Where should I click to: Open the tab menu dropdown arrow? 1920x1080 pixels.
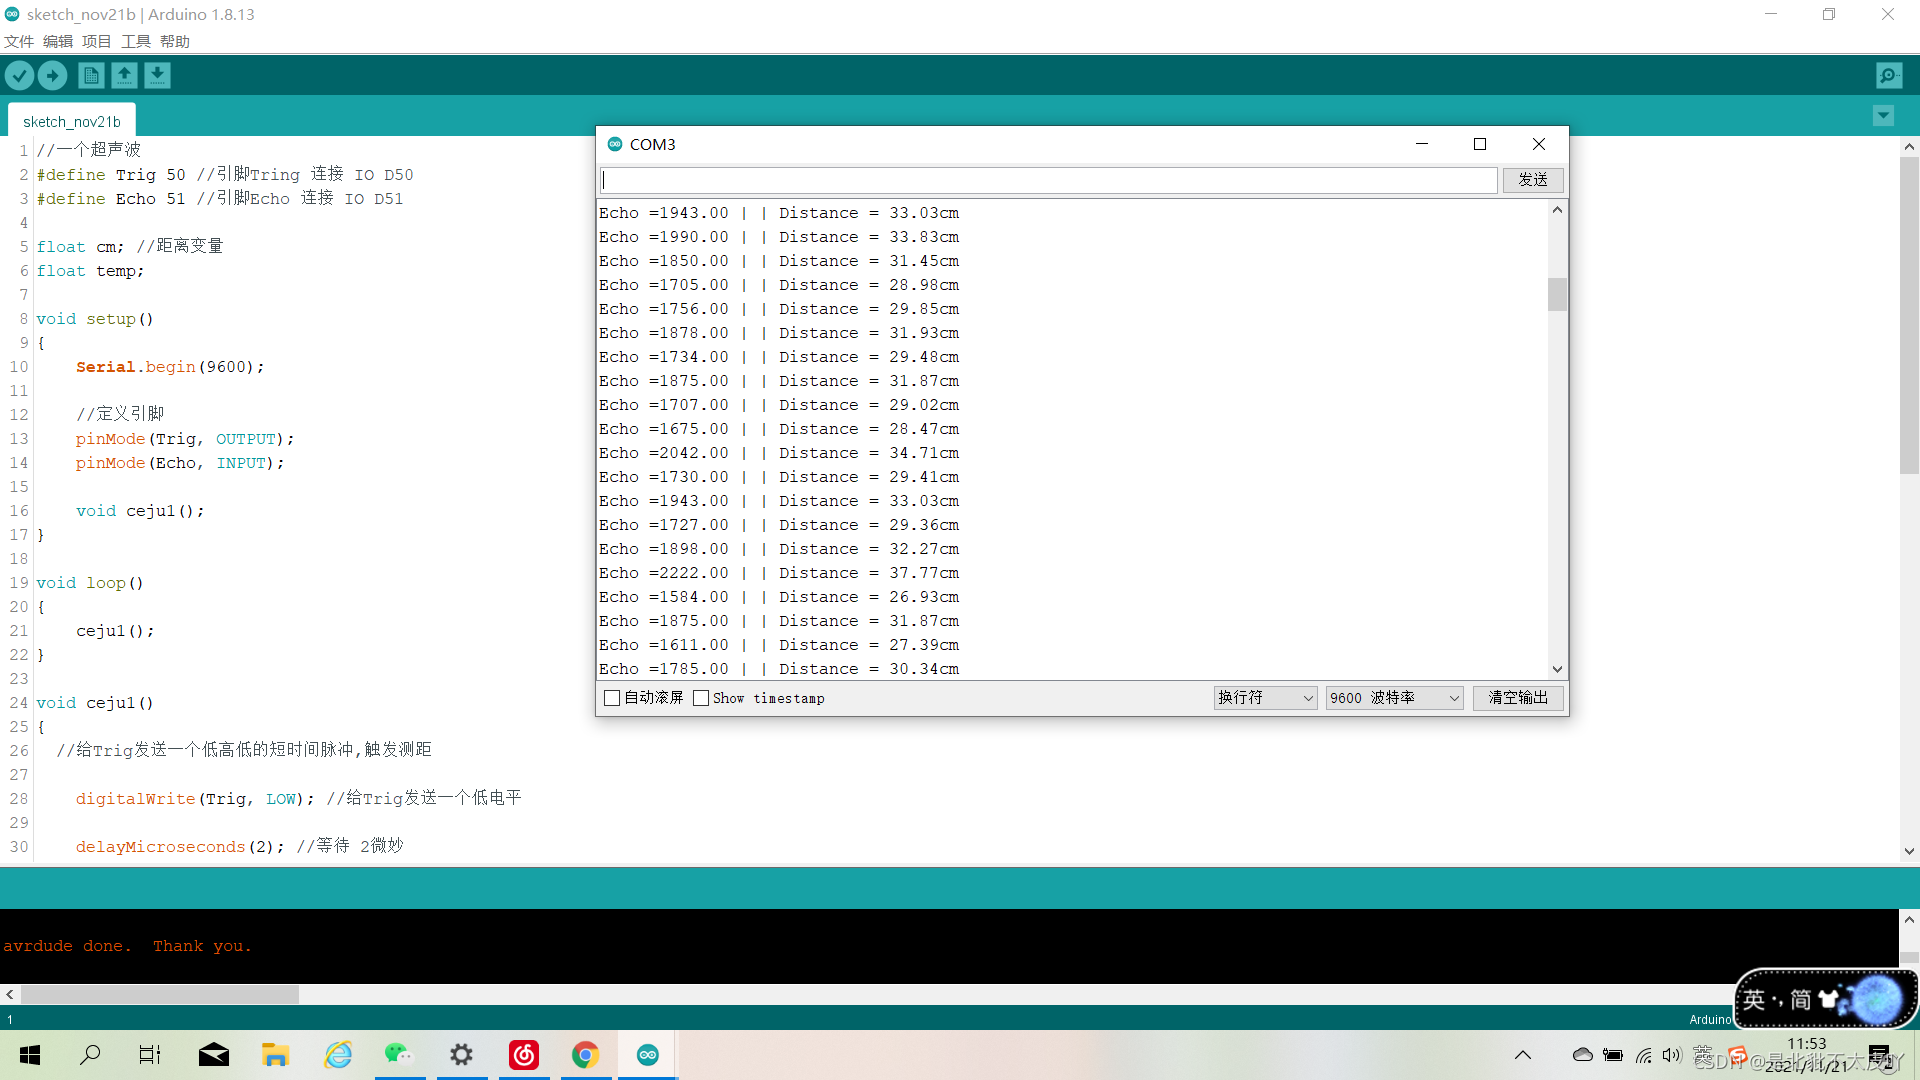click(1883, 116)
